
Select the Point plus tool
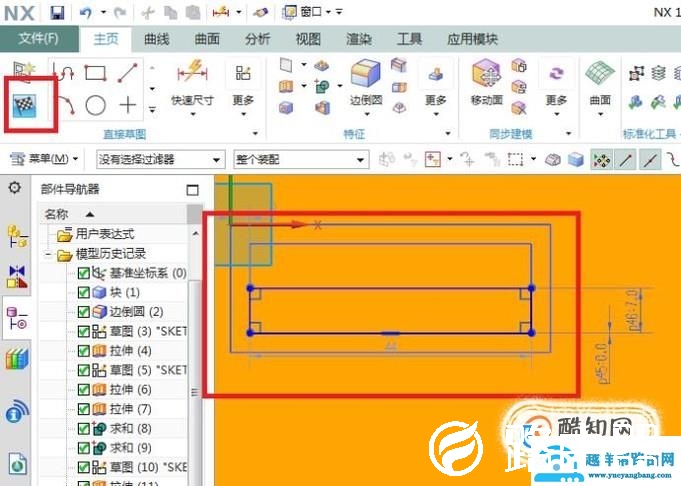click(x=128, y=105)
